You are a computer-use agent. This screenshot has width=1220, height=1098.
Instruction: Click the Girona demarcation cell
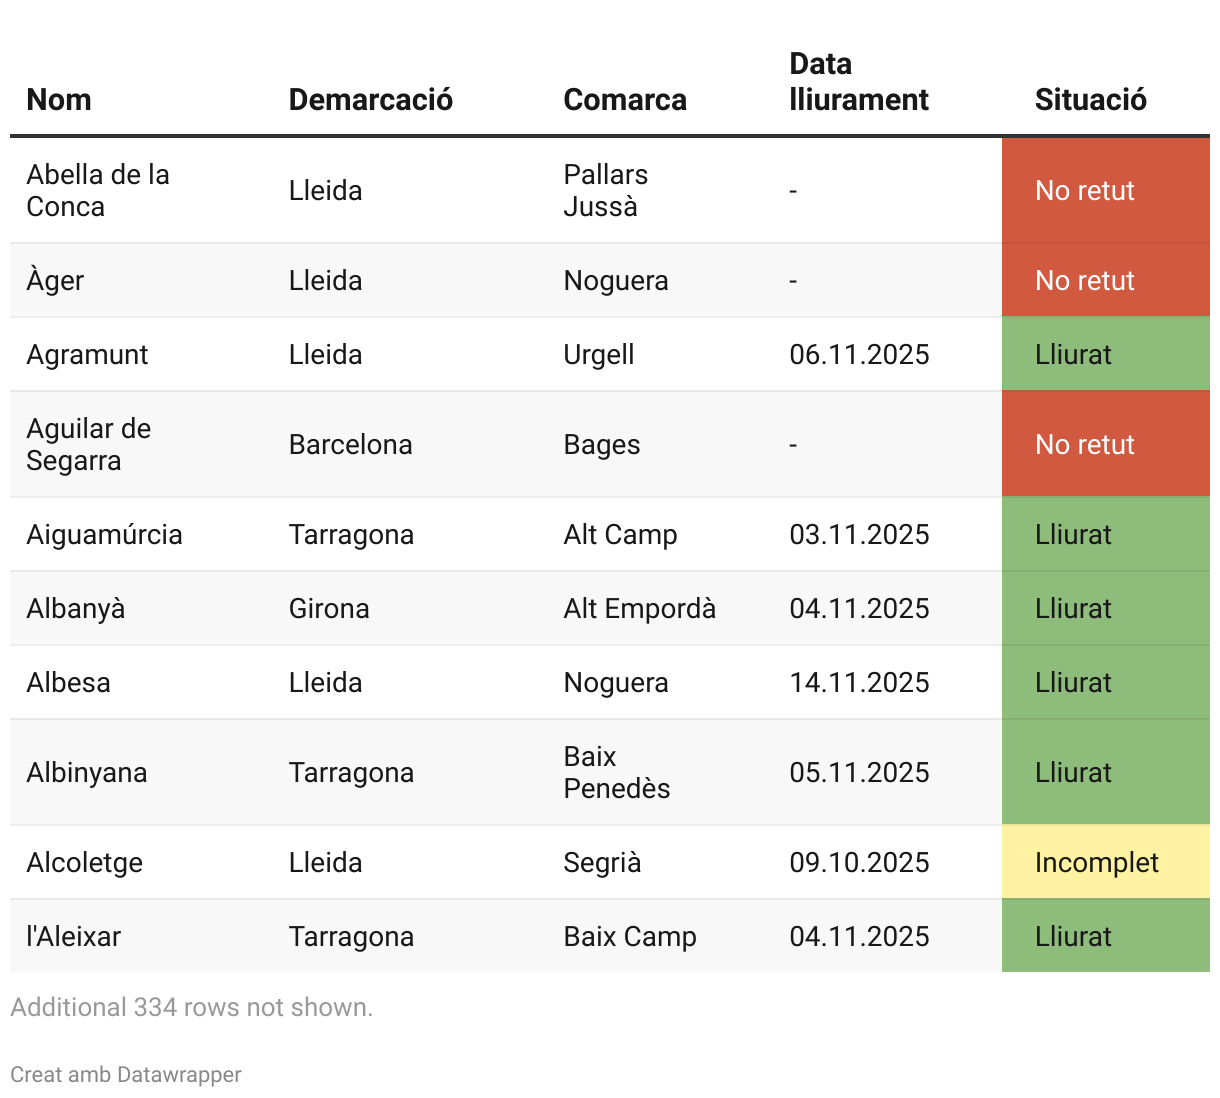[x=329, y=609]
